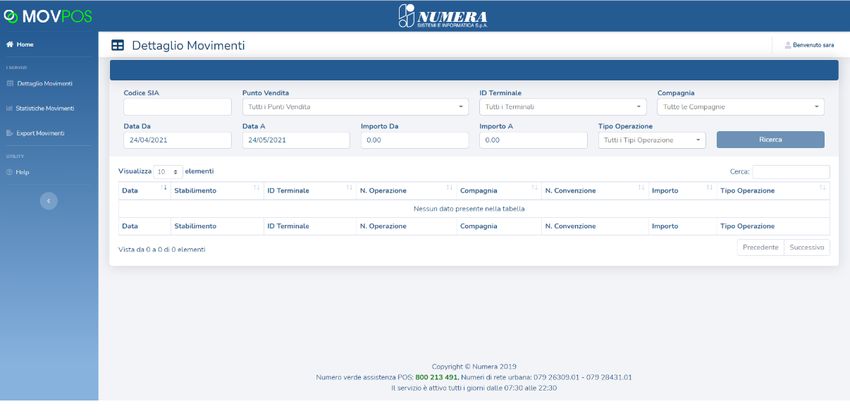The width and height of the screenshot is (850, 416).
Task: Click the Export Movimenti sidebar icon
Action: pos(9,133)
